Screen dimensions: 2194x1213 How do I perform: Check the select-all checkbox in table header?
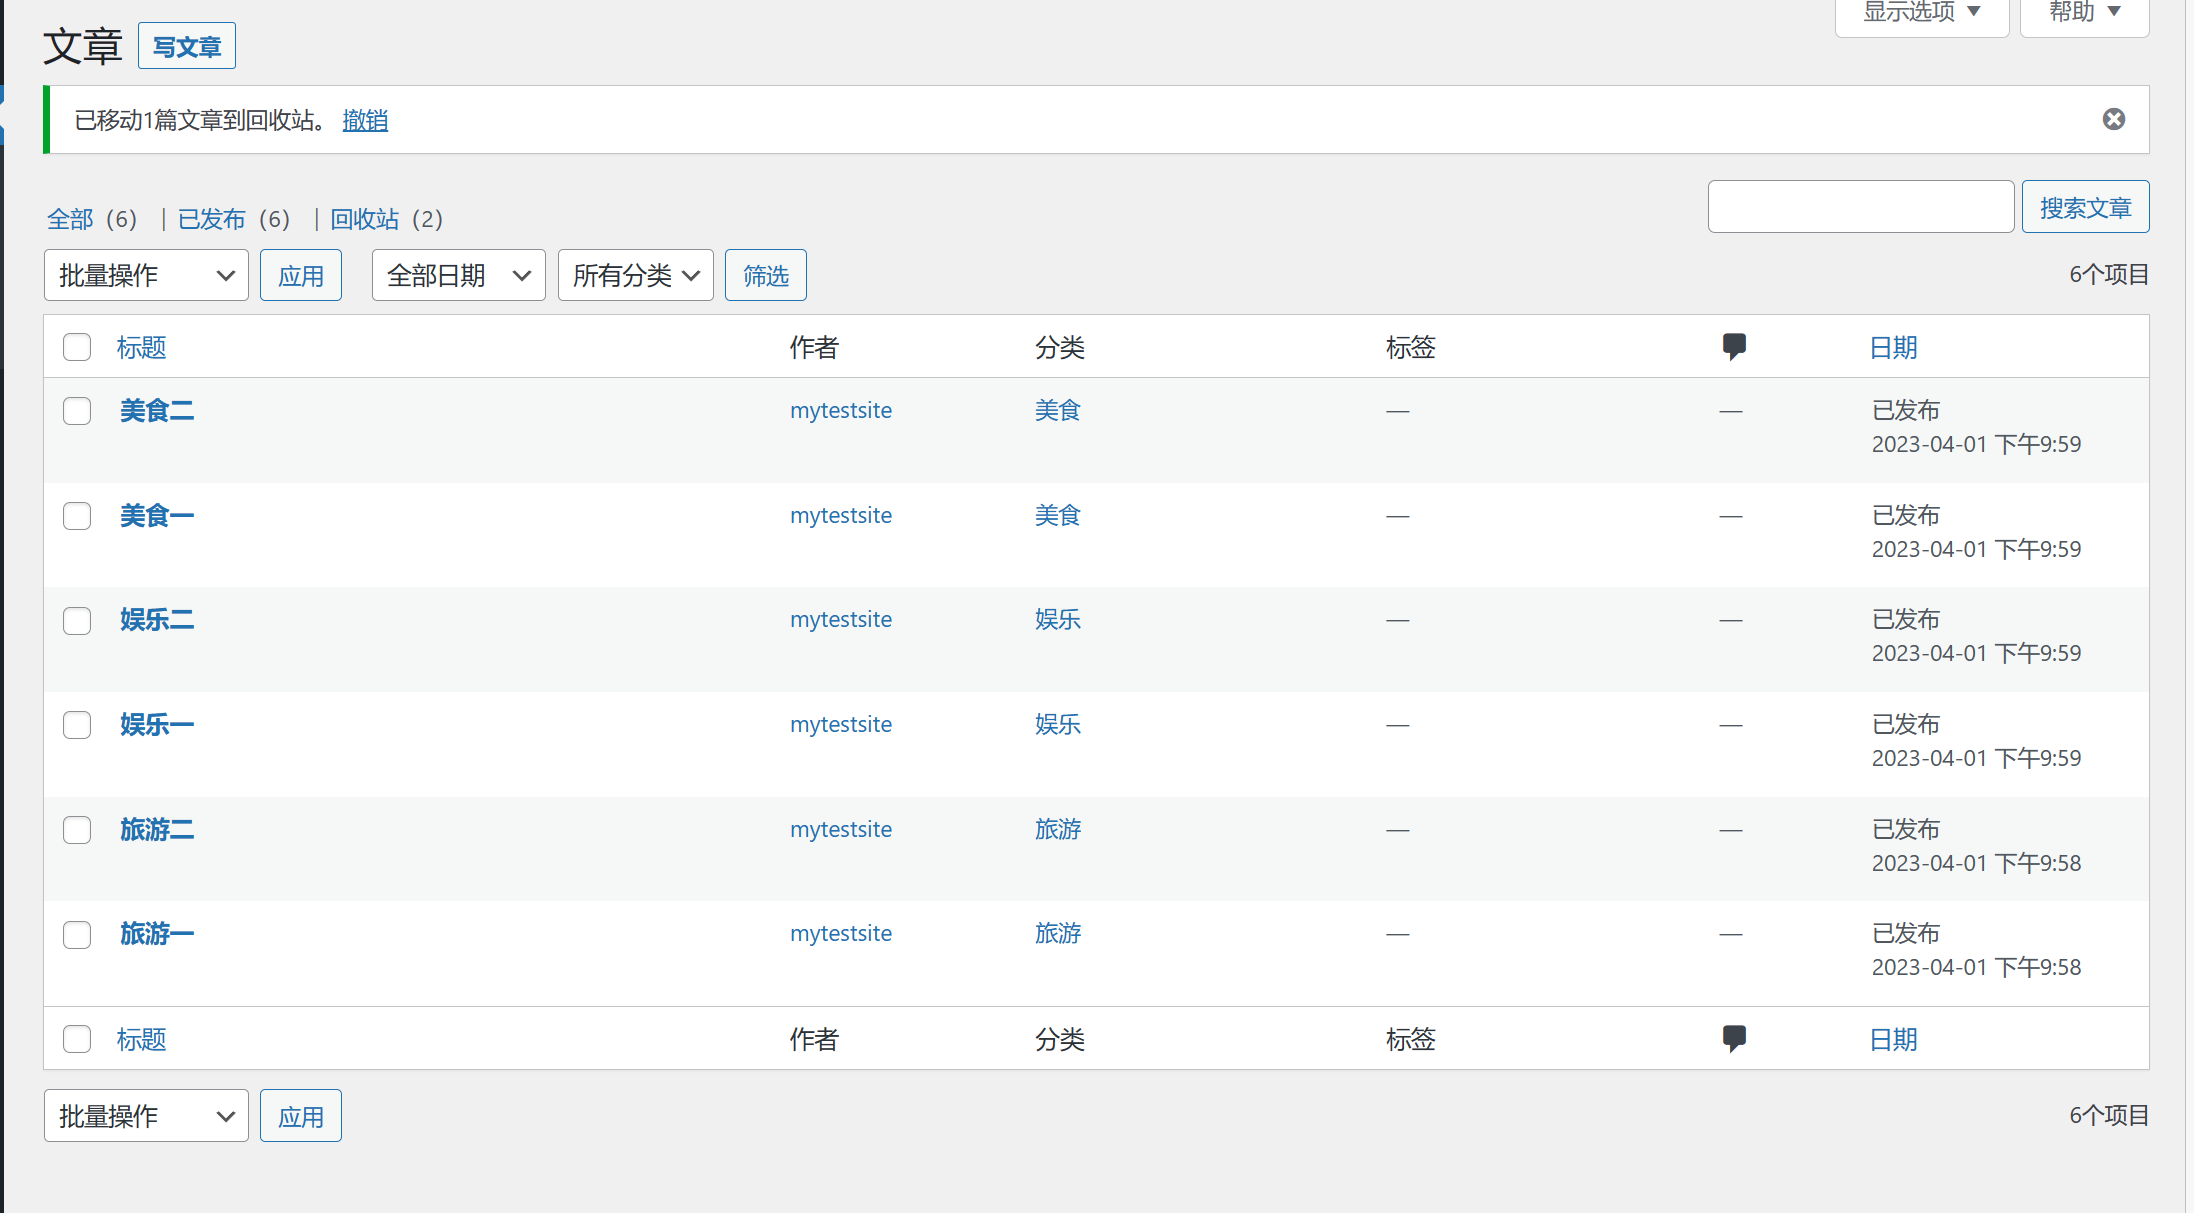[77, 347]
